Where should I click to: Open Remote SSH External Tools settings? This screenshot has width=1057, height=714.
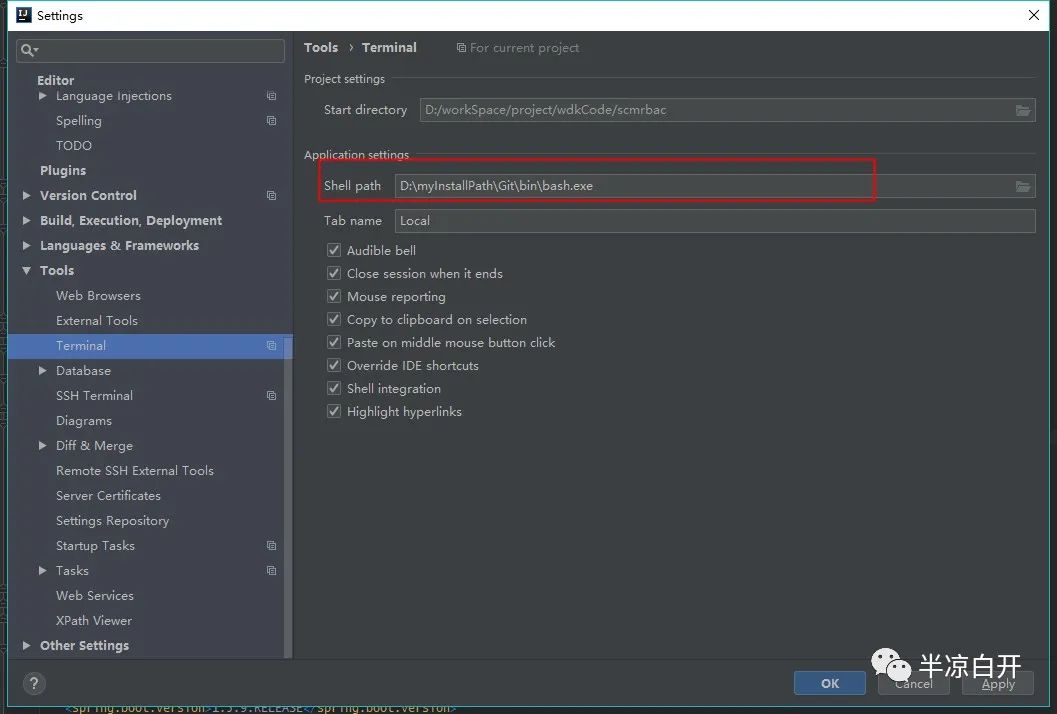point(135,471)
